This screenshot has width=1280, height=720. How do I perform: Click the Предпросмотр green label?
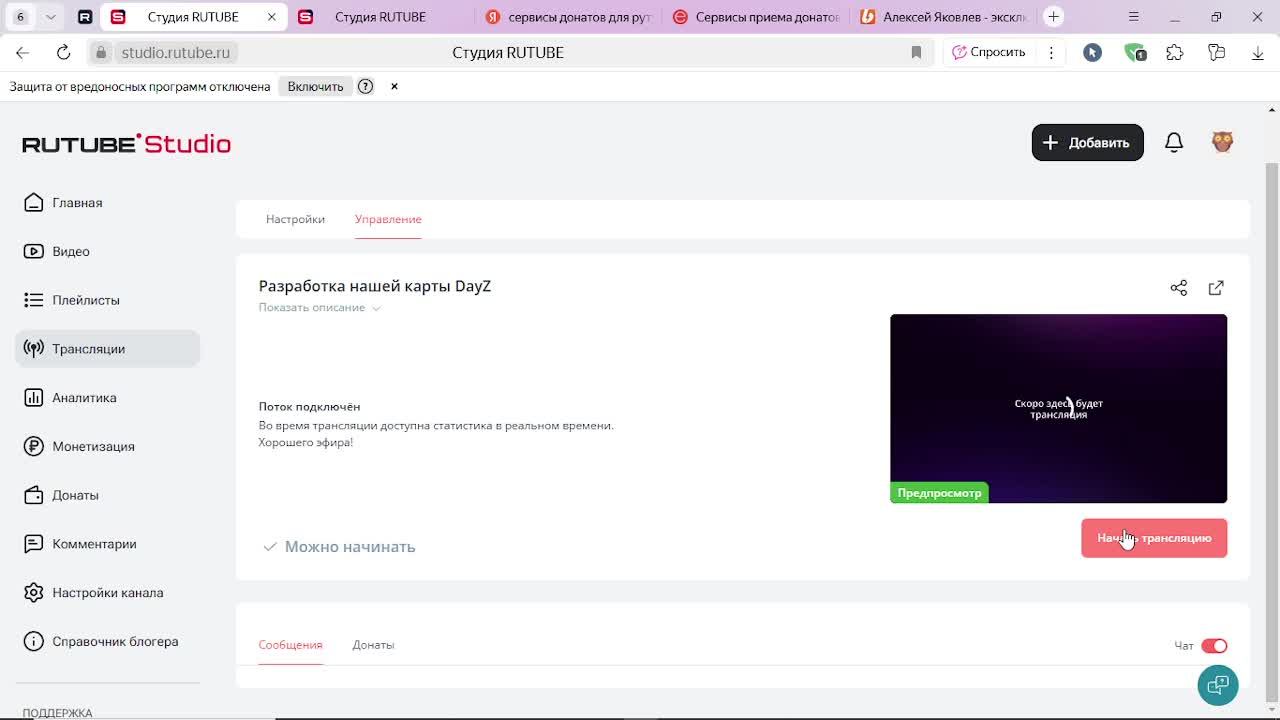point(939,493)
